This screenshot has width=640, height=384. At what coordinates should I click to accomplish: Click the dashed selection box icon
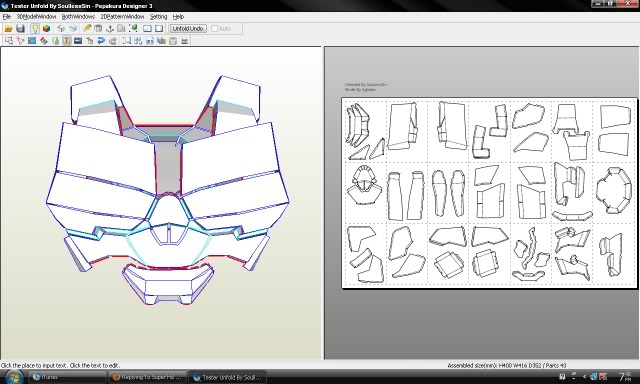tap(127, 40)
